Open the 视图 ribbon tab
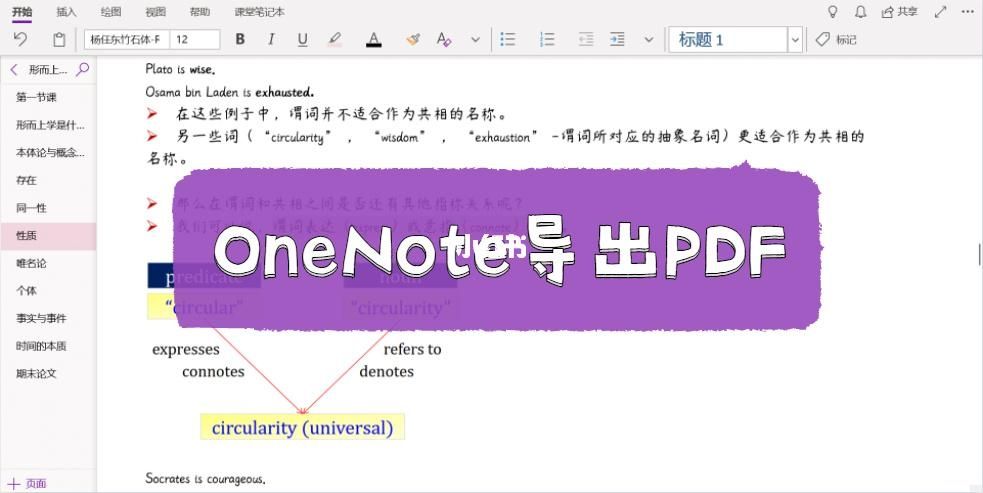This screenshot has height=493, width=983. pos(155,12)
